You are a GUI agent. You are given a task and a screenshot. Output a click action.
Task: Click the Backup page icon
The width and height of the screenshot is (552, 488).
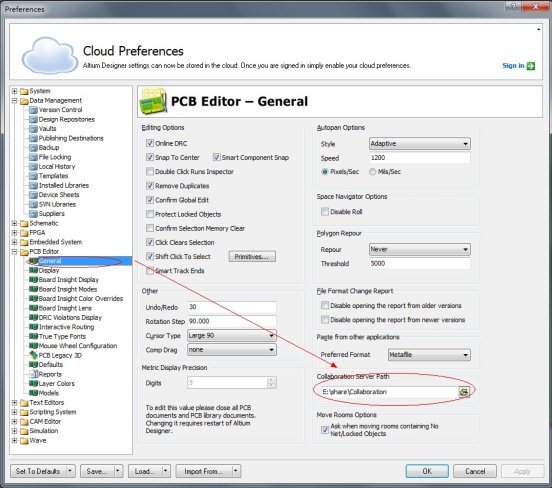[33, 148]
